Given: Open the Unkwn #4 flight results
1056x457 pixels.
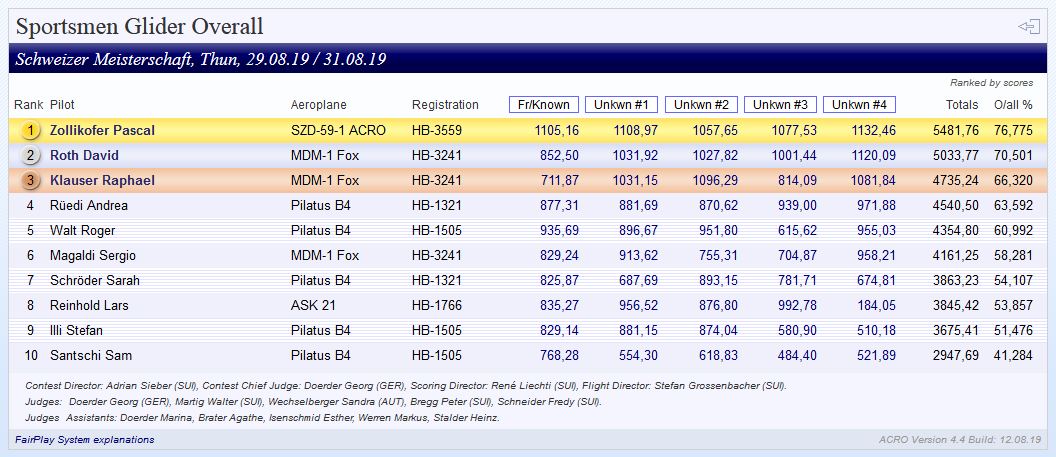Looking at the screenshot, I should (859, 104).
